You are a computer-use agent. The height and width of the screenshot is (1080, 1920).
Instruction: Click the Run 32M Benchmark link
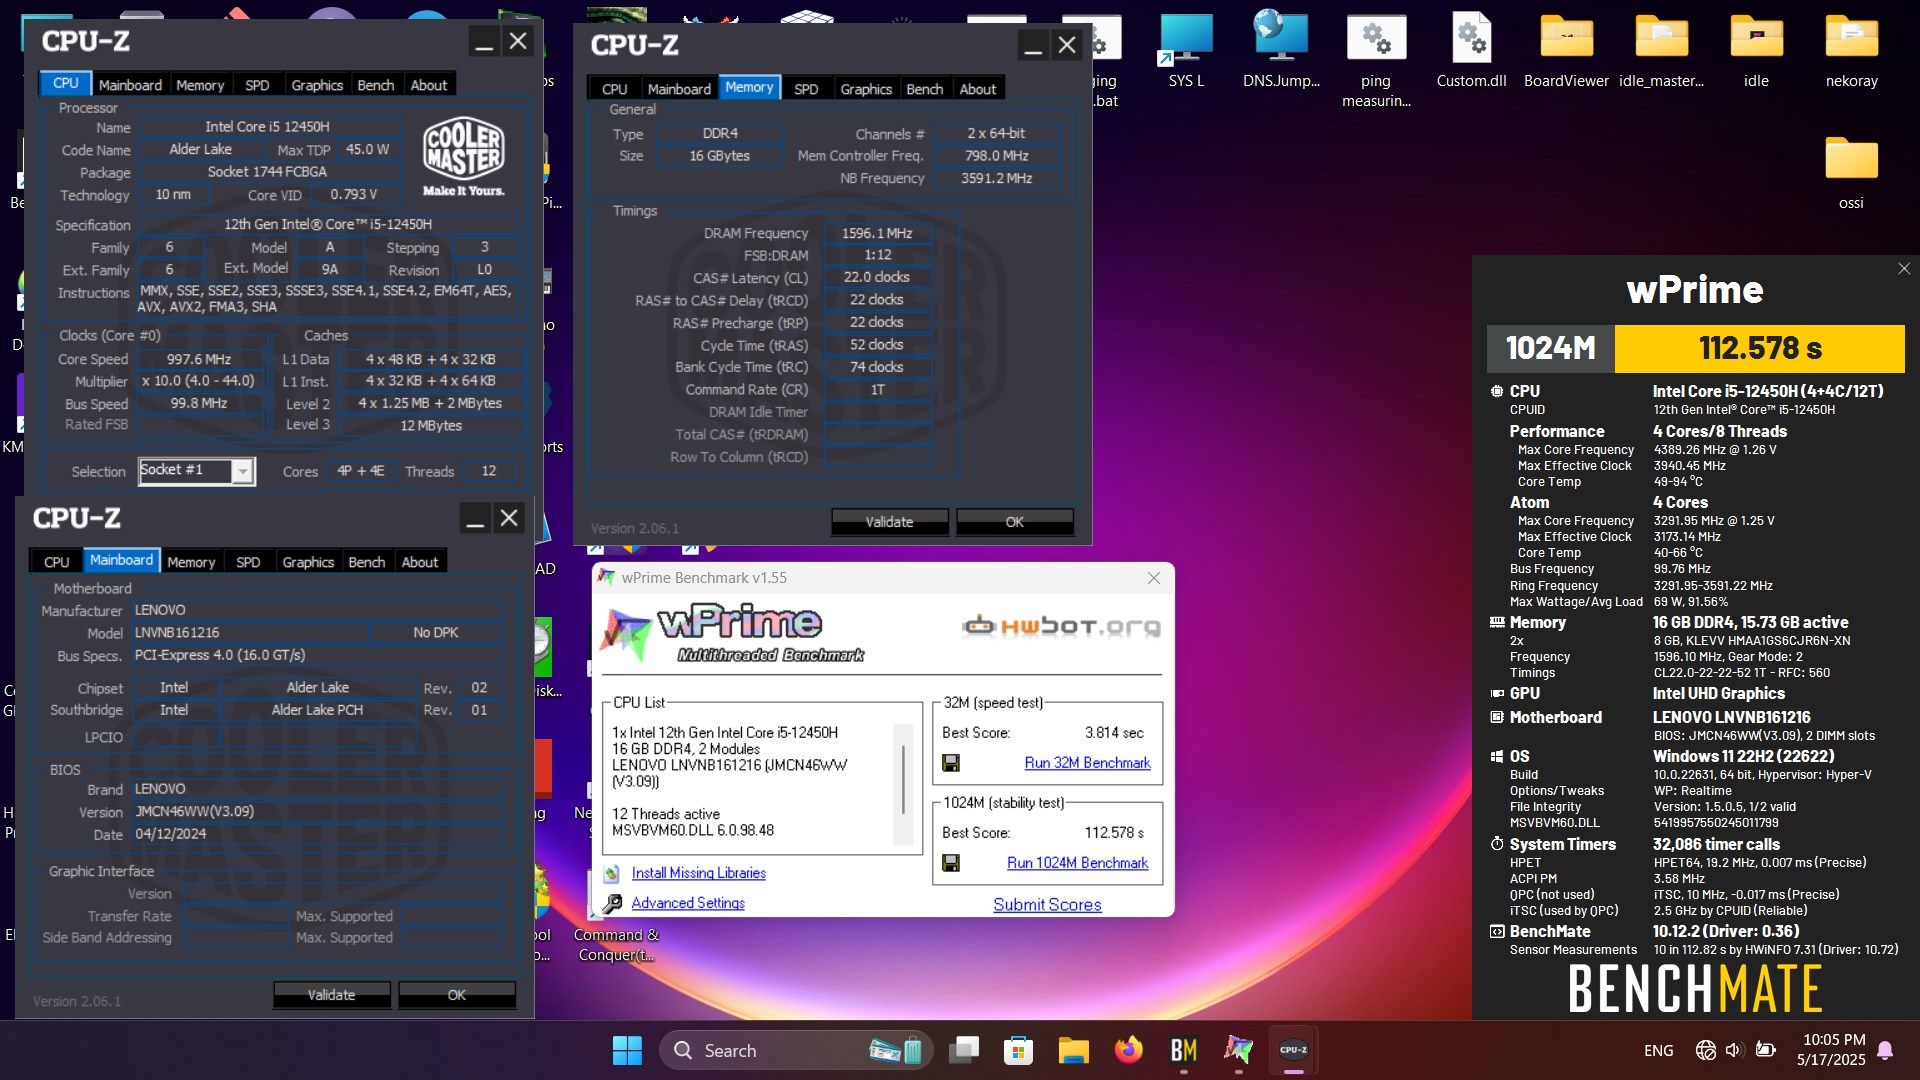click(1087, 763)
